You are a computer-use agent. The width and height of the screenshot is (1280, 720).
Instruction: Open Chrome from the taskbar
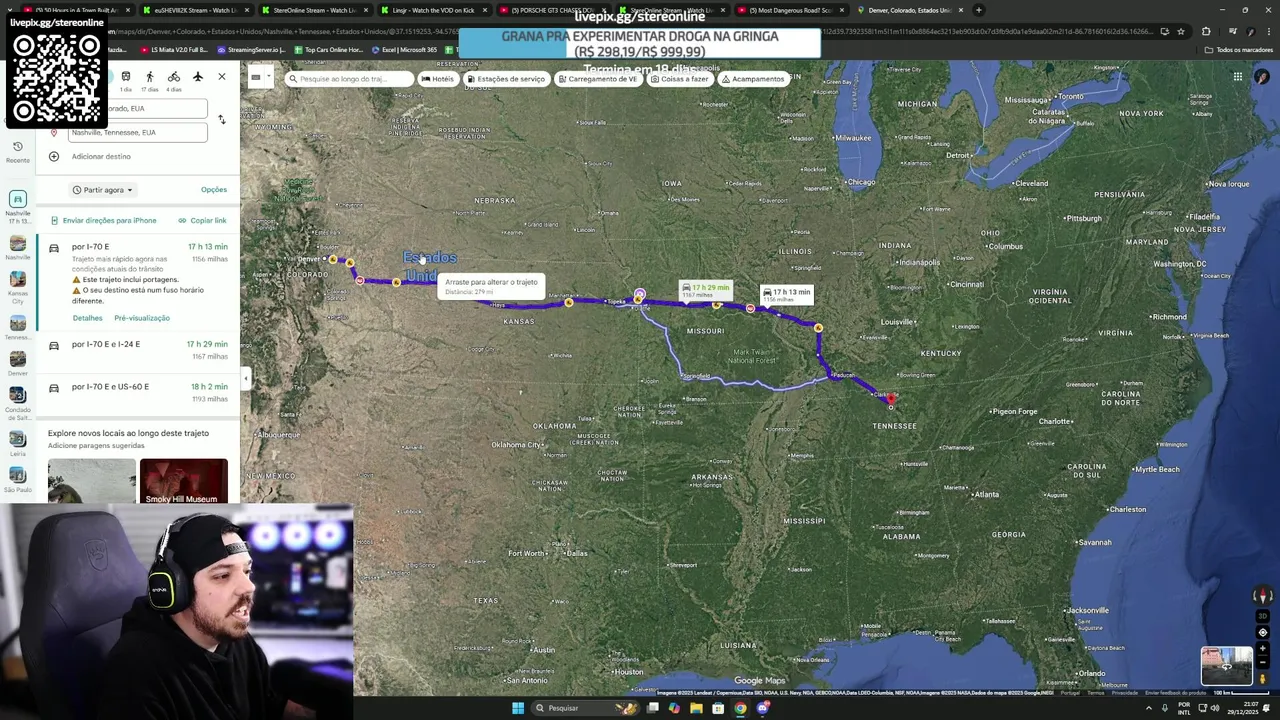click(x=740, y=708)
